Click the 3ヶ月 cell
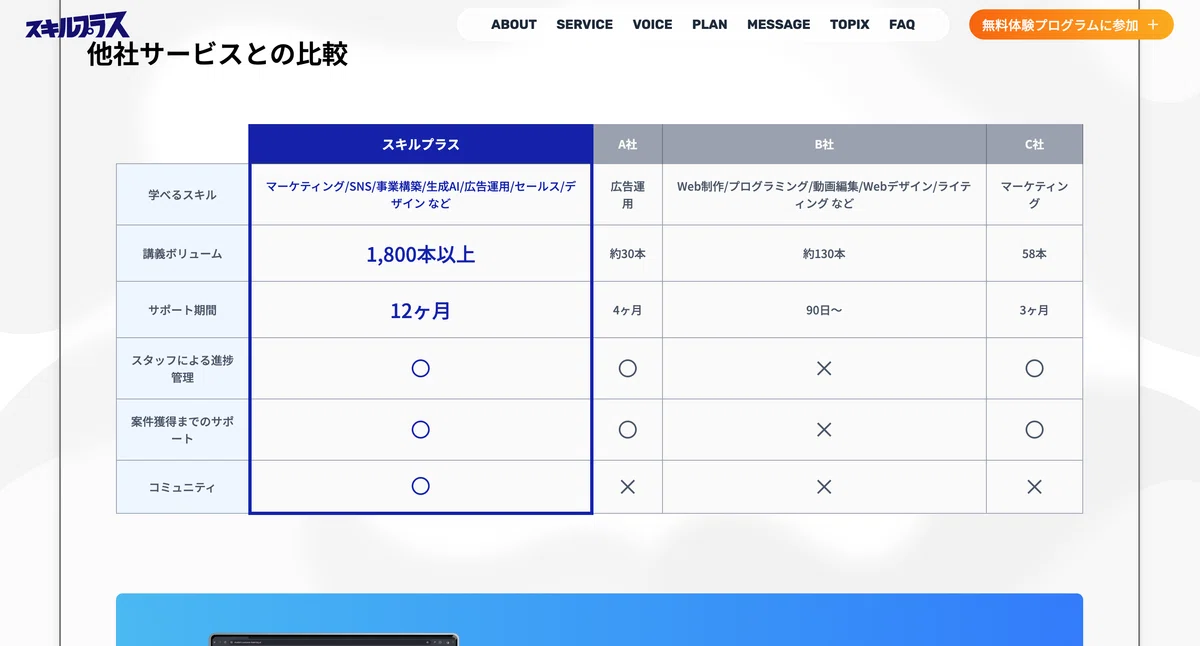1200x646 pixels. pos(1035,310)
